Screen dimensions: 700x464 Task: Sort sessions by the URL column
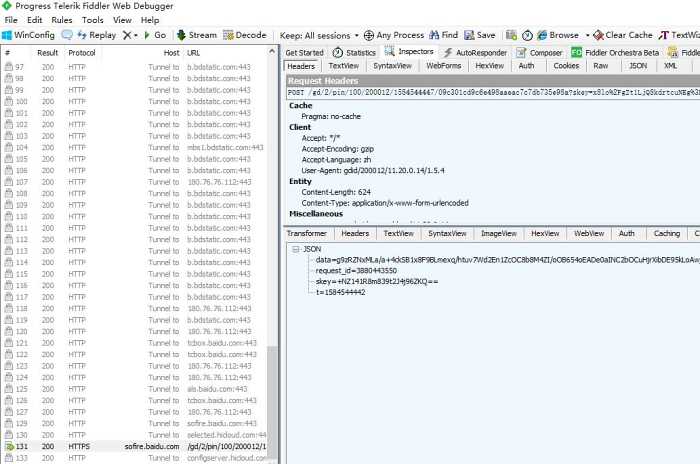(x=193, y=53)
